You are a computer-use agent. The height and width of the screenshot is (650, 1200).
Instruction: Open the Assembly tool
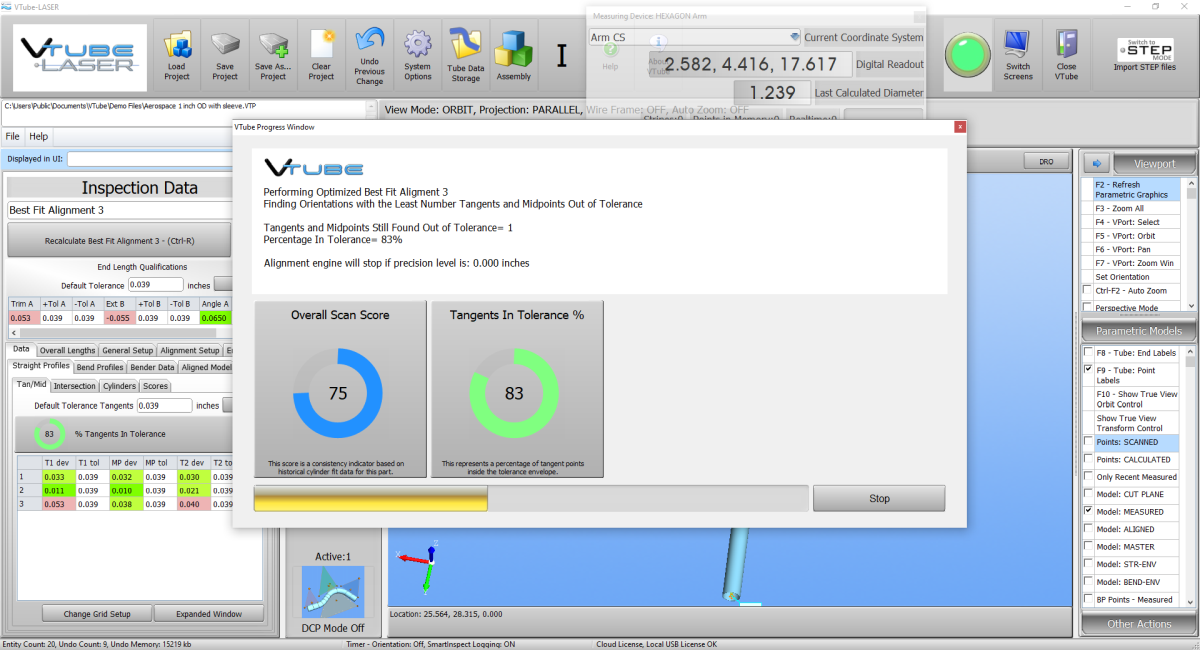pos(514,56)
